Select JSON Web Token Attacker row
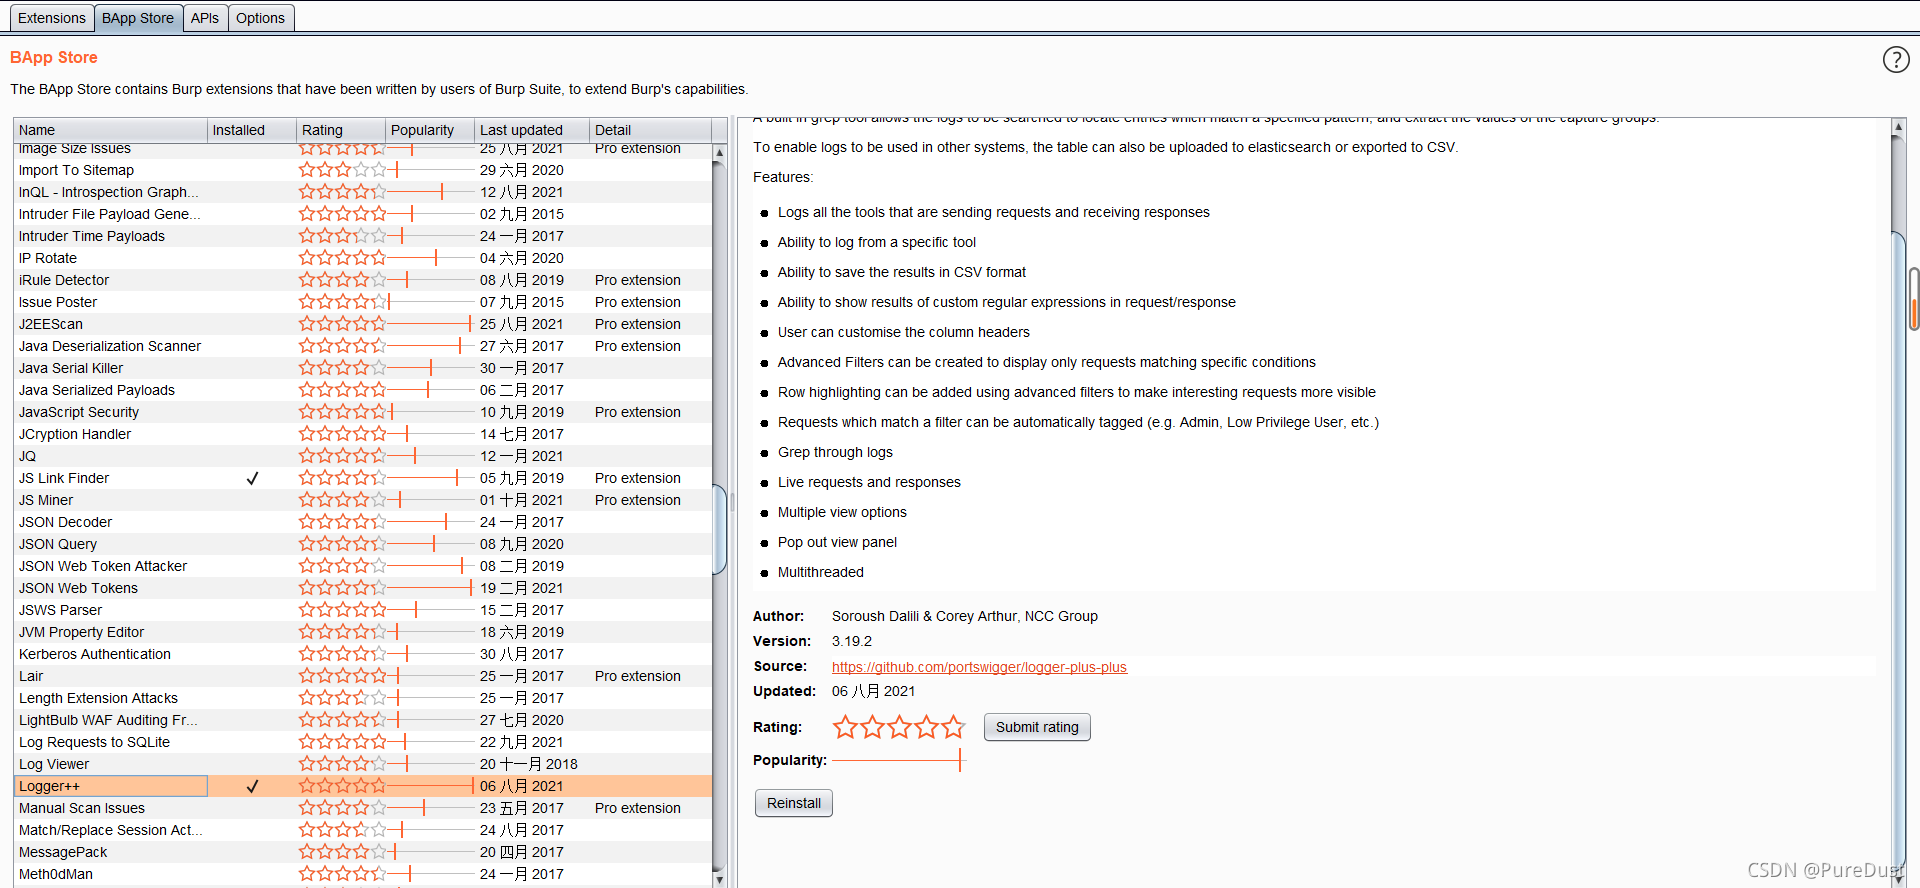 pyautogui.click(x=364, y=566)
